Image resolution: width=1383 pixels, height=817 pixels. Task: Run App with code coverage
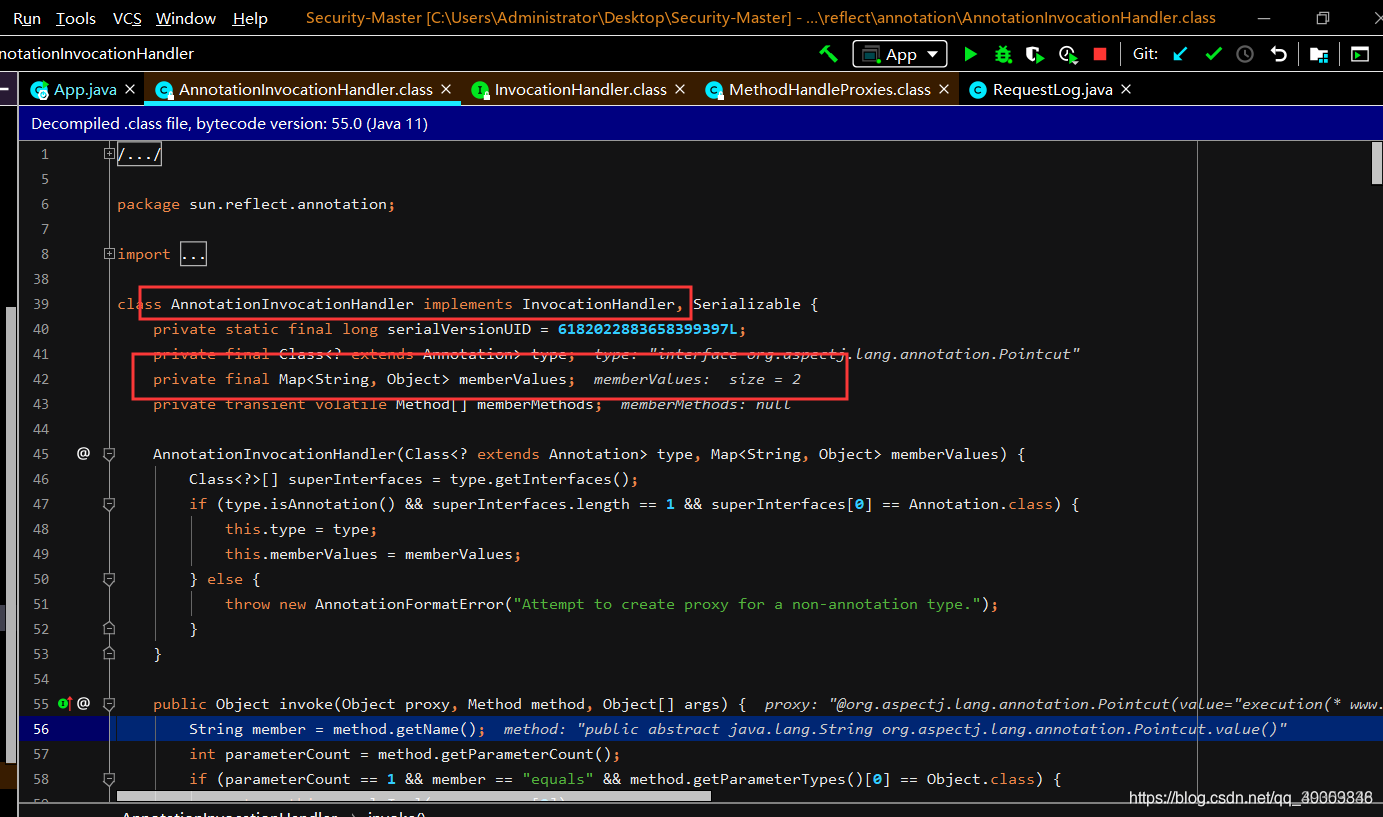tap(1034, 54)
